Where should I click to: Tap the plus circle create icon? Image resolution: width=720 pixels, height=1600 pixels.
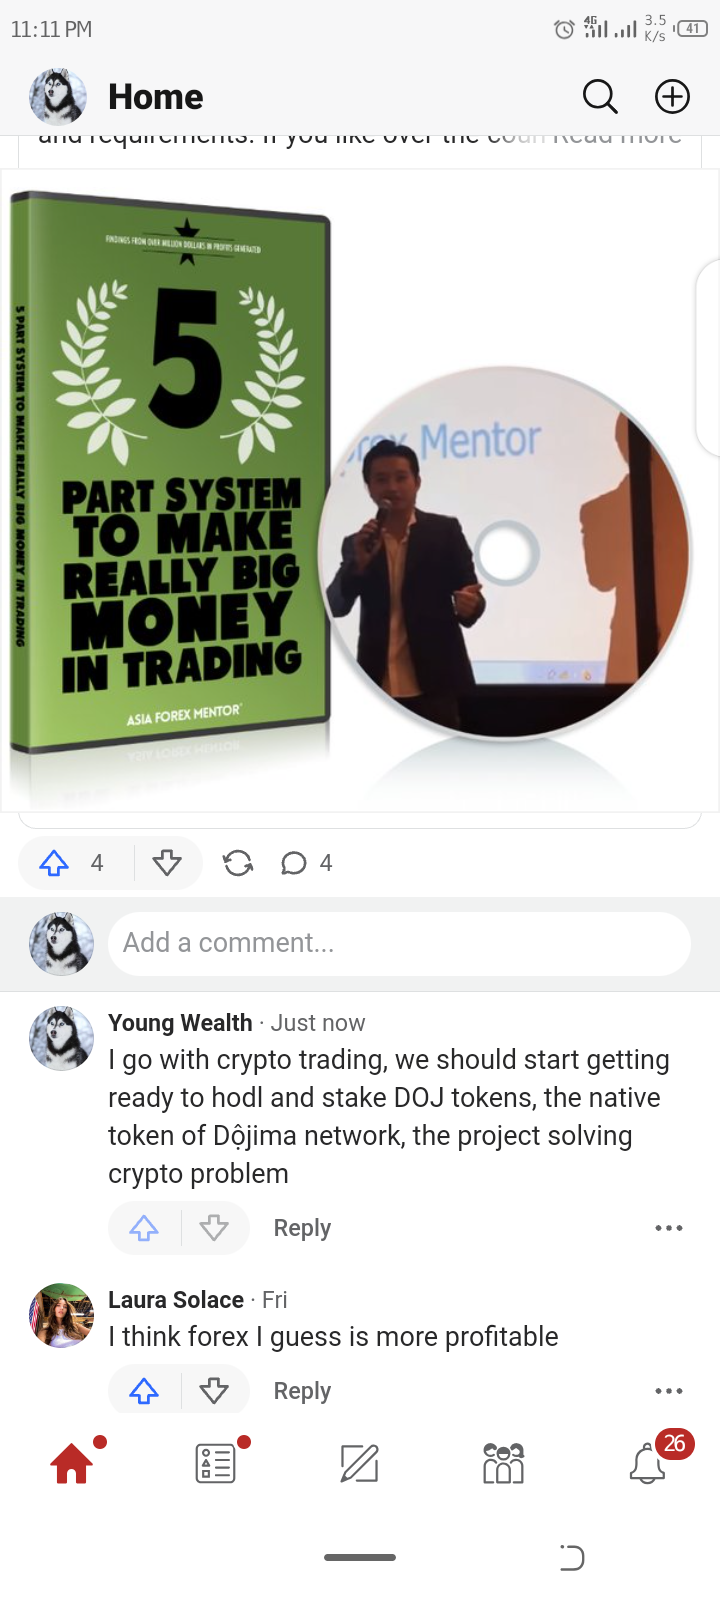tap(672, 96)
